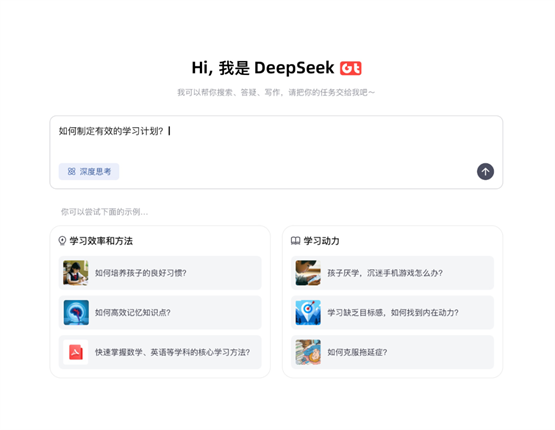Viewport: 555px width, 430px height.
Task: Click the 你可以尝试下面的示例 hint text
Action: (x=104, y=212)
